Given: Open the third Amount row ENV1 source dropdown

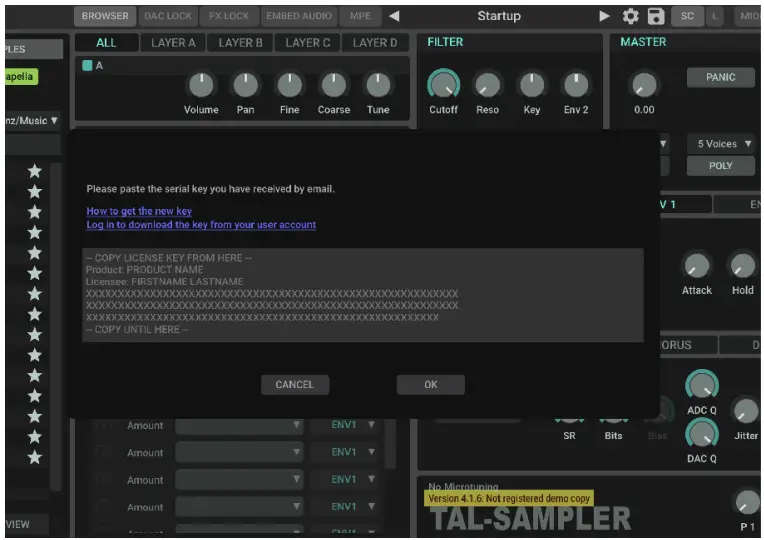Looking at the screenshot, I should [345, 480].
